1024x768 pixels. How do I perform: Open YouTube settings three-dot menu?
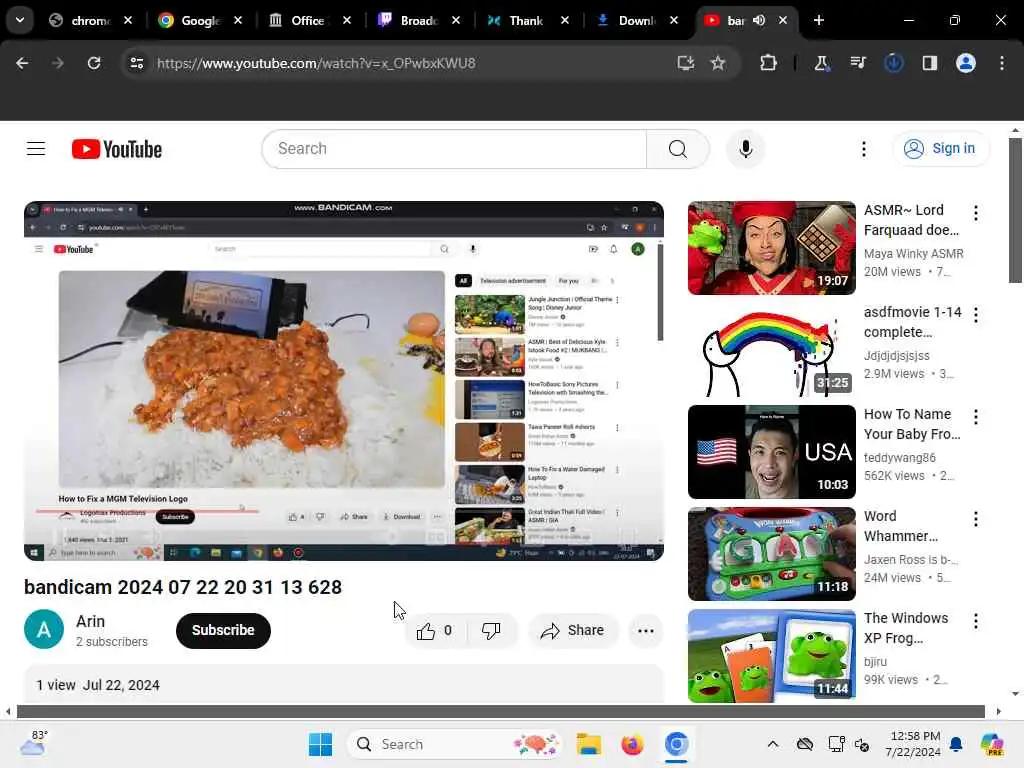click(863, 149)
